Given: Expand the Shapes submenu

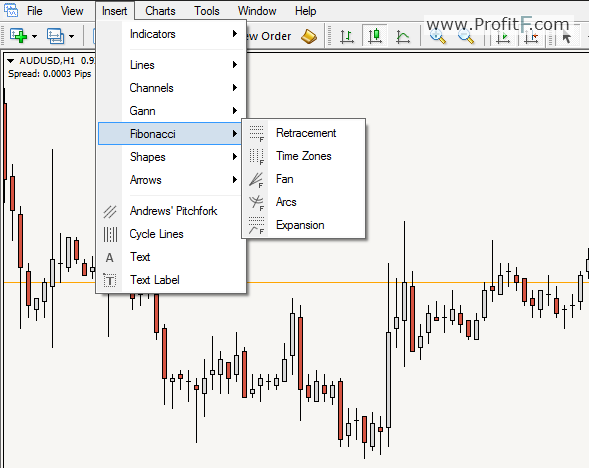Looking at the screenshot, I should point(171,157).
